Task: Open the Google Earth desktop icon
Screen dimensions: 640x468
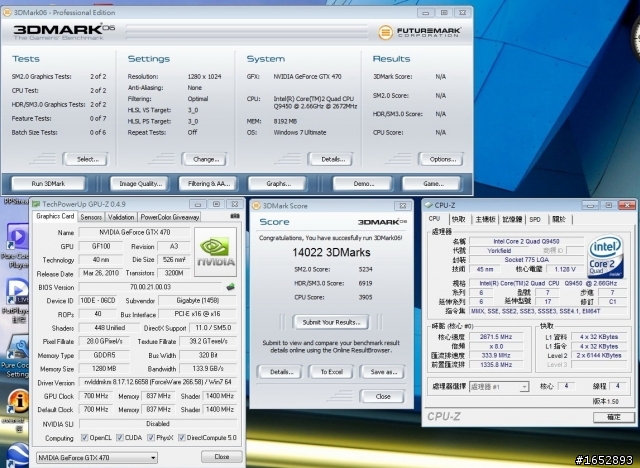Action: point(18,455)
